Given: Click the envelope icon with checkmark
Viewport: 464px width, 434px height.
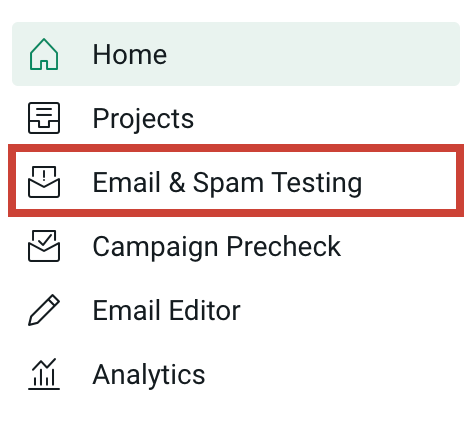Looking at the screenshot, I should point(44,246).
